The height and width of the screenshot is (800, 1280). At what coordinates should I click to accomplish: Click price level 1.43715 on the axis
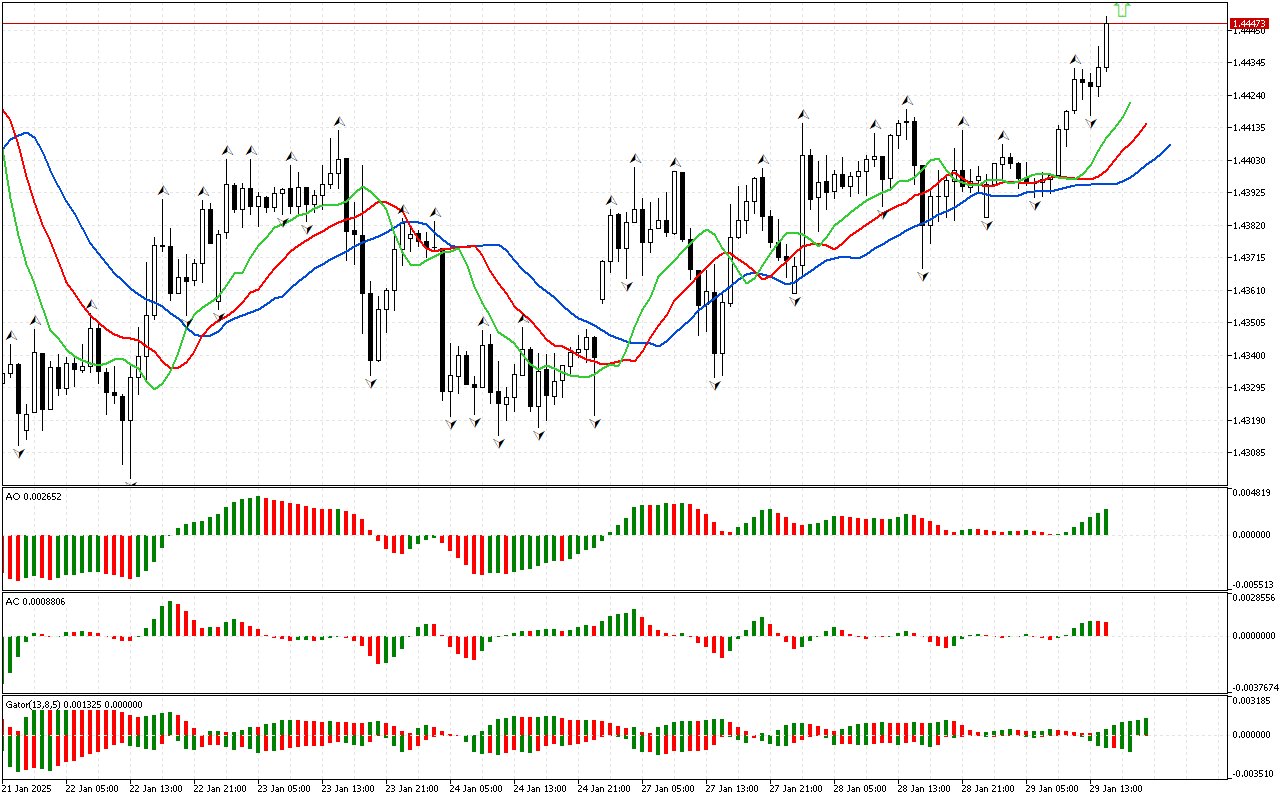point(1250,258)
